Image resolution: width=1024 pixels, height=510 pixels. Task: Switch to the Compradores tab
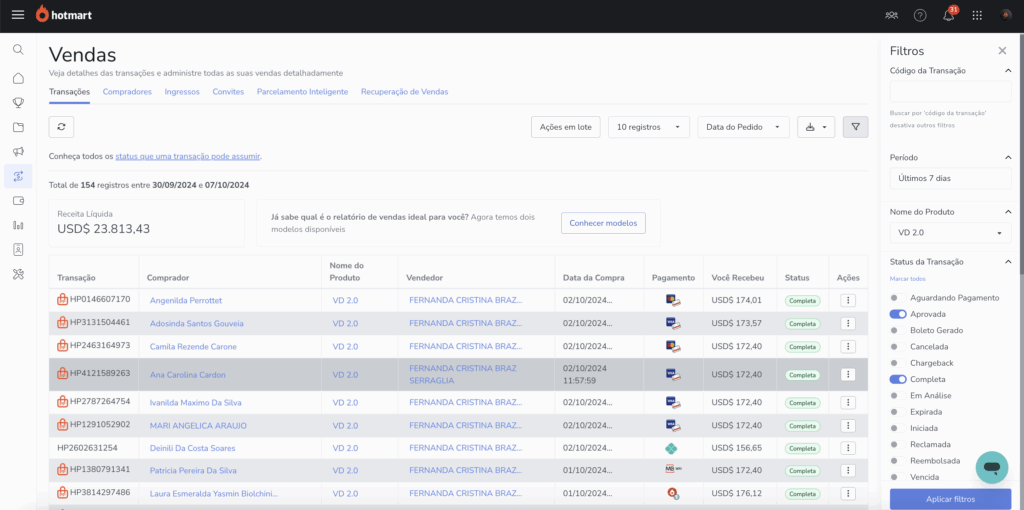point(127,92)
